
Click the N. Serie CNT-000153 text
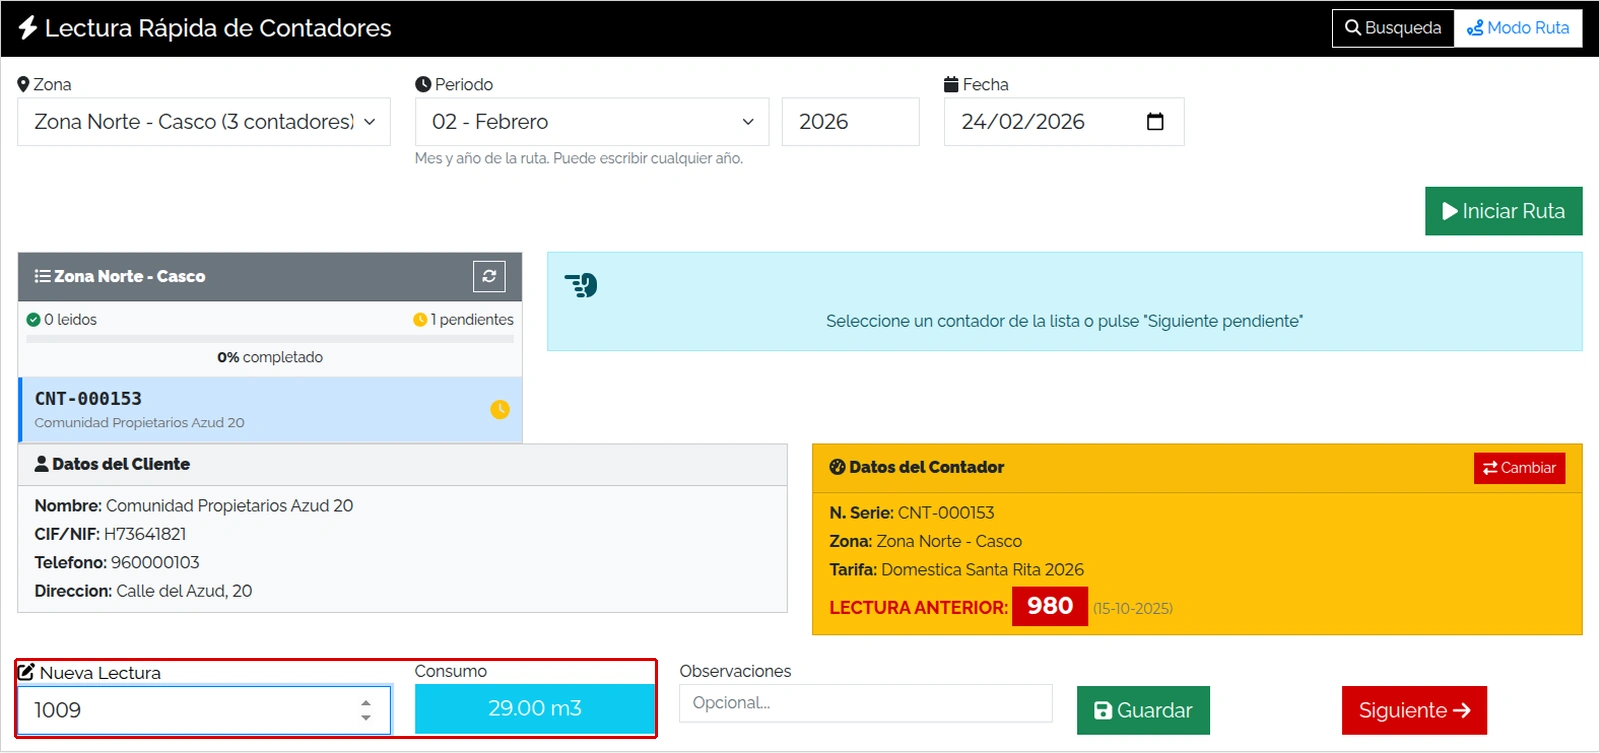(912, 513)
